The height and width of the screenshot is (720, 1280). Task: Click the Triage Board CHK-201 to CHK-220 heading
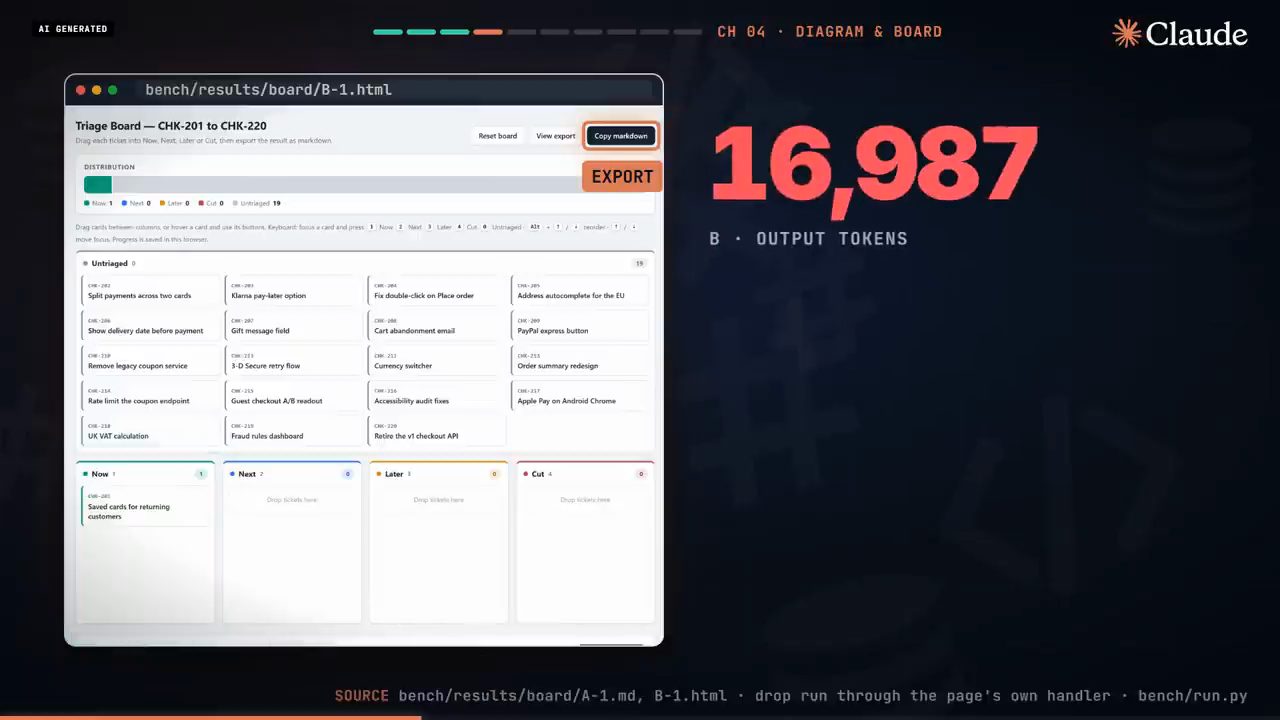coord(171,126)
